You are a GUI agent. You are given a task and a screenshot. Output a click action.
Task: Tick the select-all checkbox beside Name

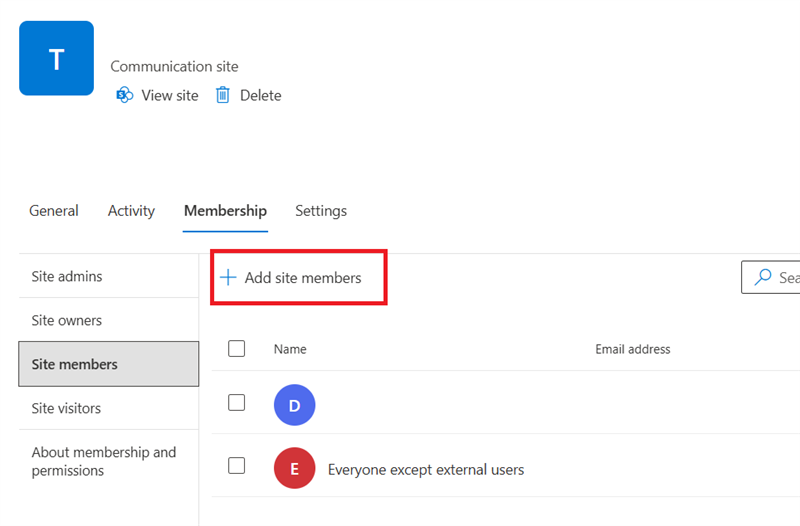pos(236,348)
